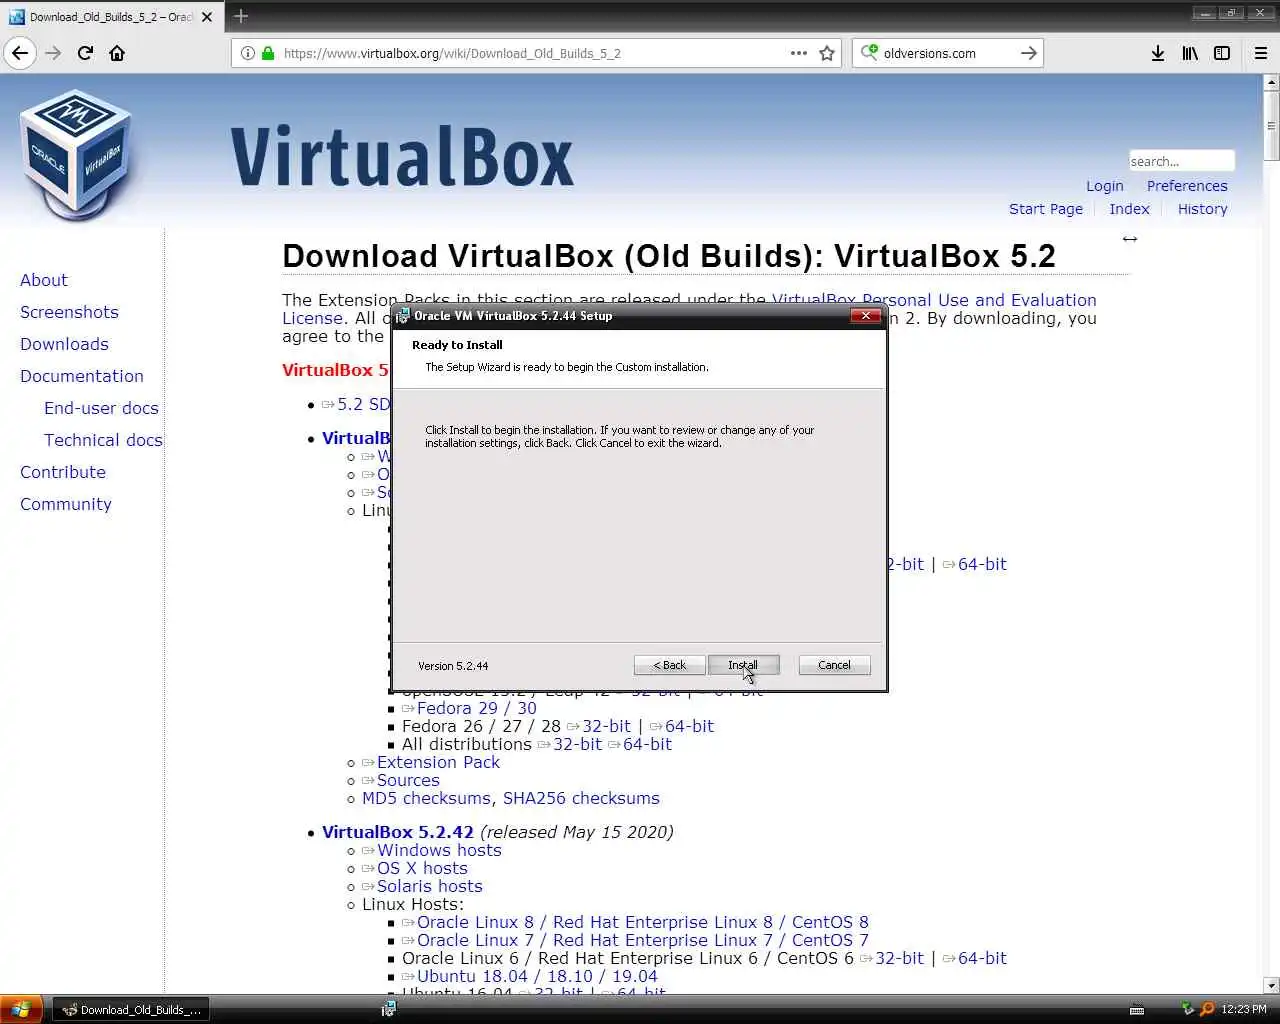Viewport: 1280px width, 1024px height.
Task: Reload the current page
Action: pos(85,53)
